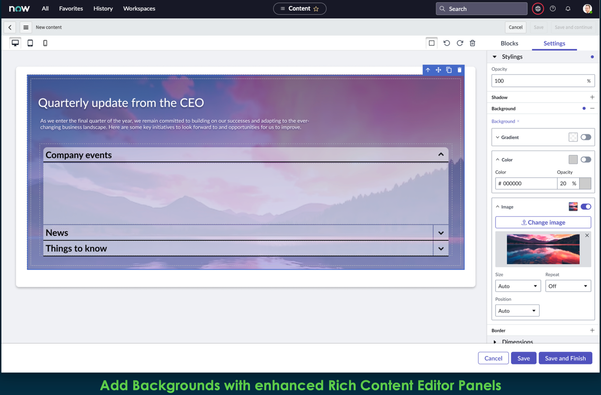
Task: Delete the selected block via its toolbar
Action: pyautogui.click(x=459, y=70)
